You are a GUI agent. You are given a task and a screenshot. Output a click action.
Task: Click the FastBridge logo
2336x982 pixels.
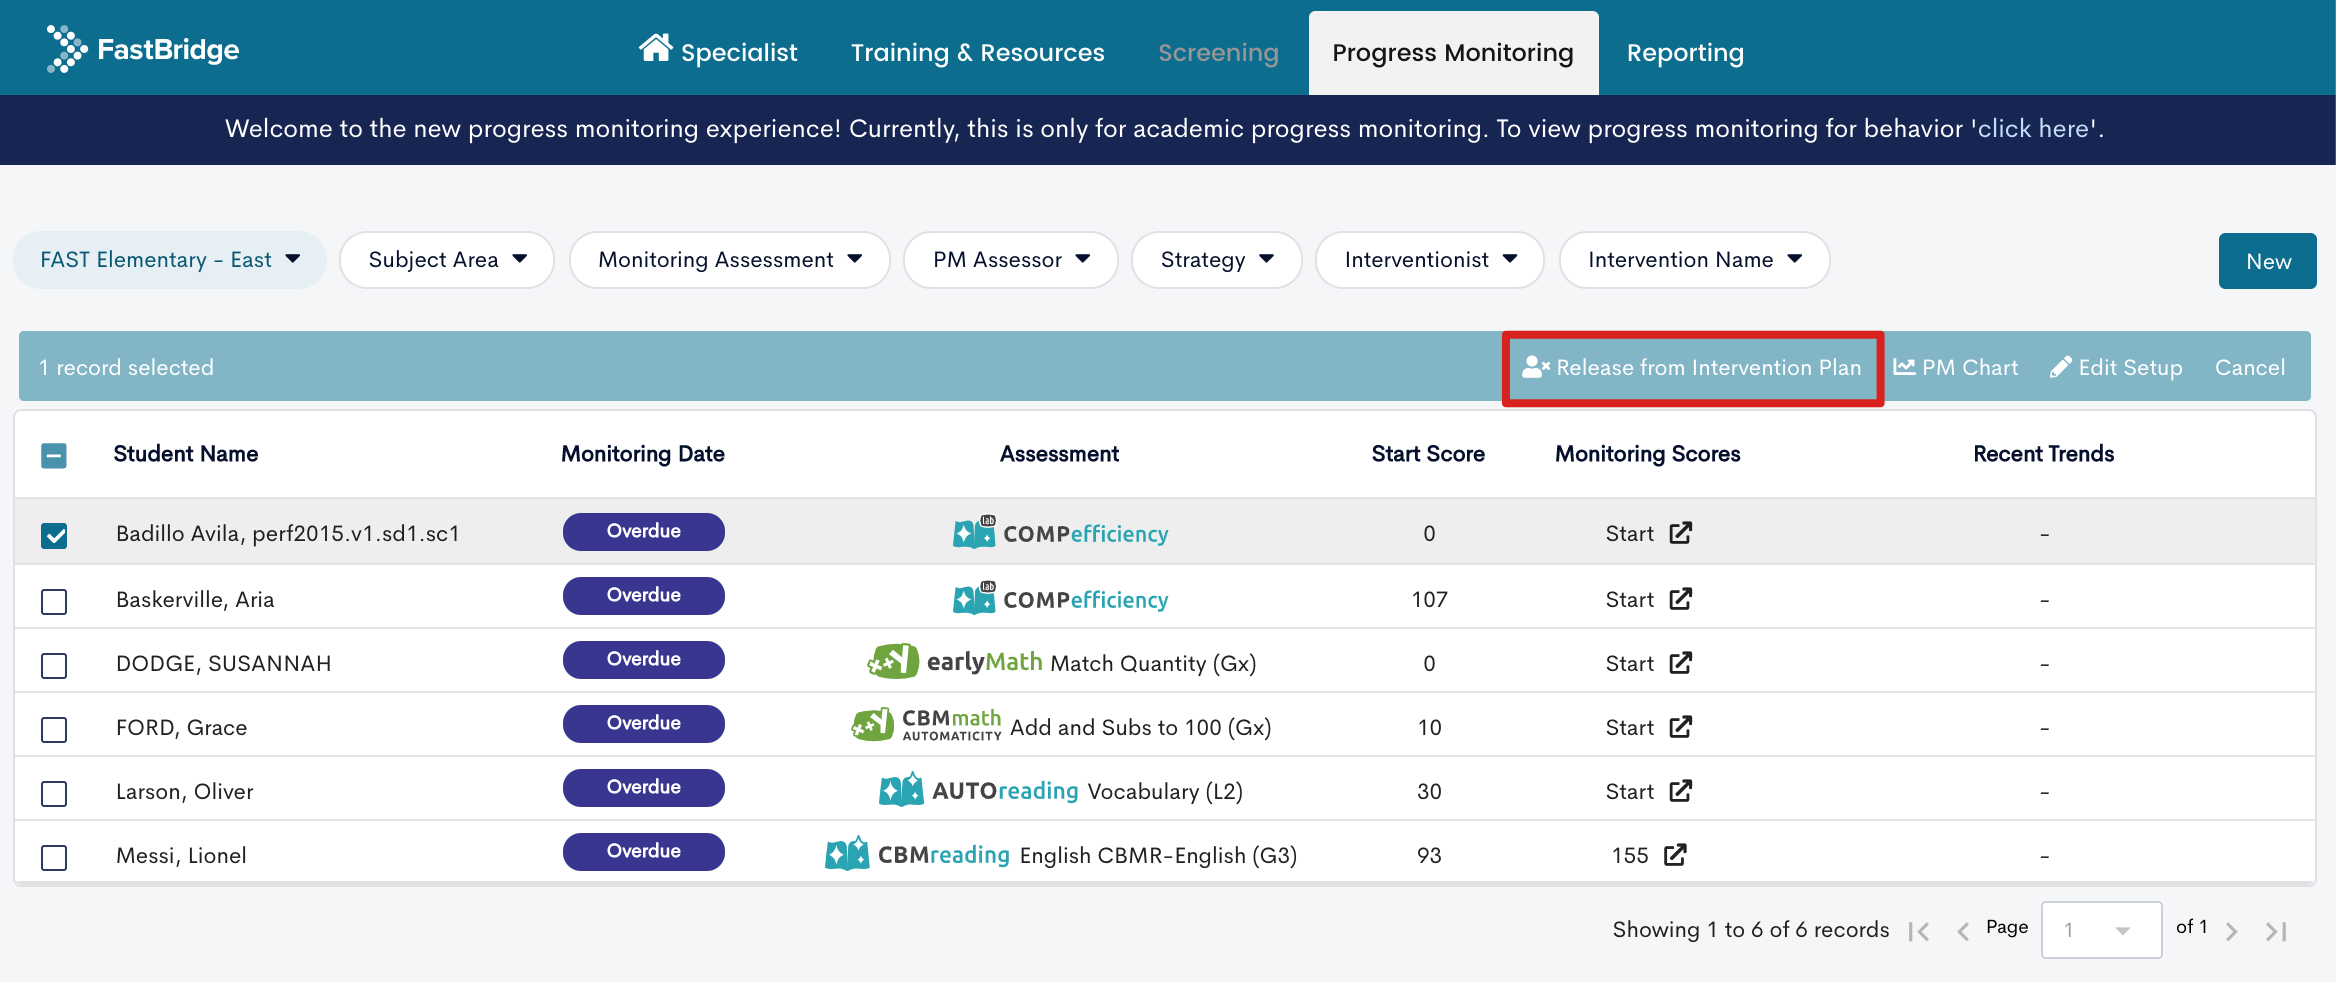coord(142,49)
